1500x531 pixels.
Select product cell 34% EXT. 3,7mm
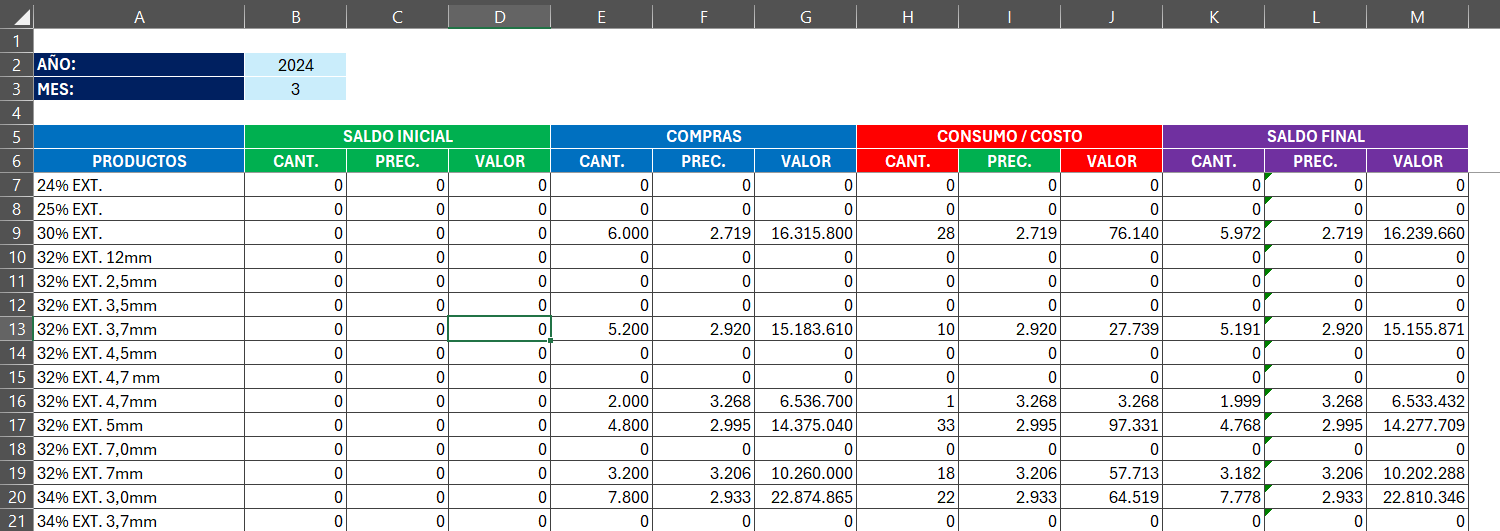pos(139,520)
